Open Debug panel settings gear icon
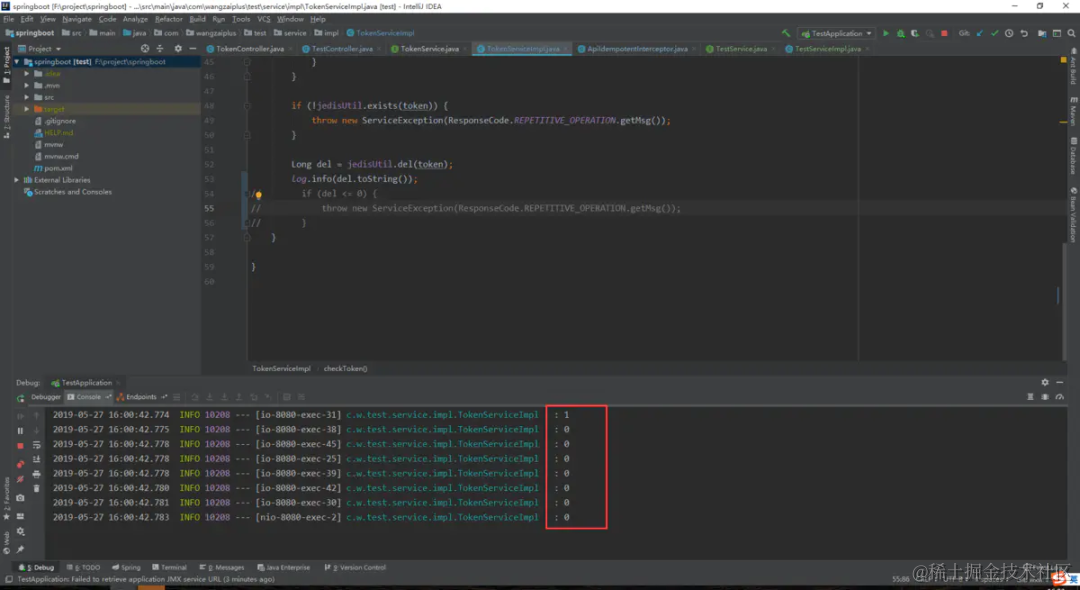Screen dimensions: 1080x590 click(1045, 382)
